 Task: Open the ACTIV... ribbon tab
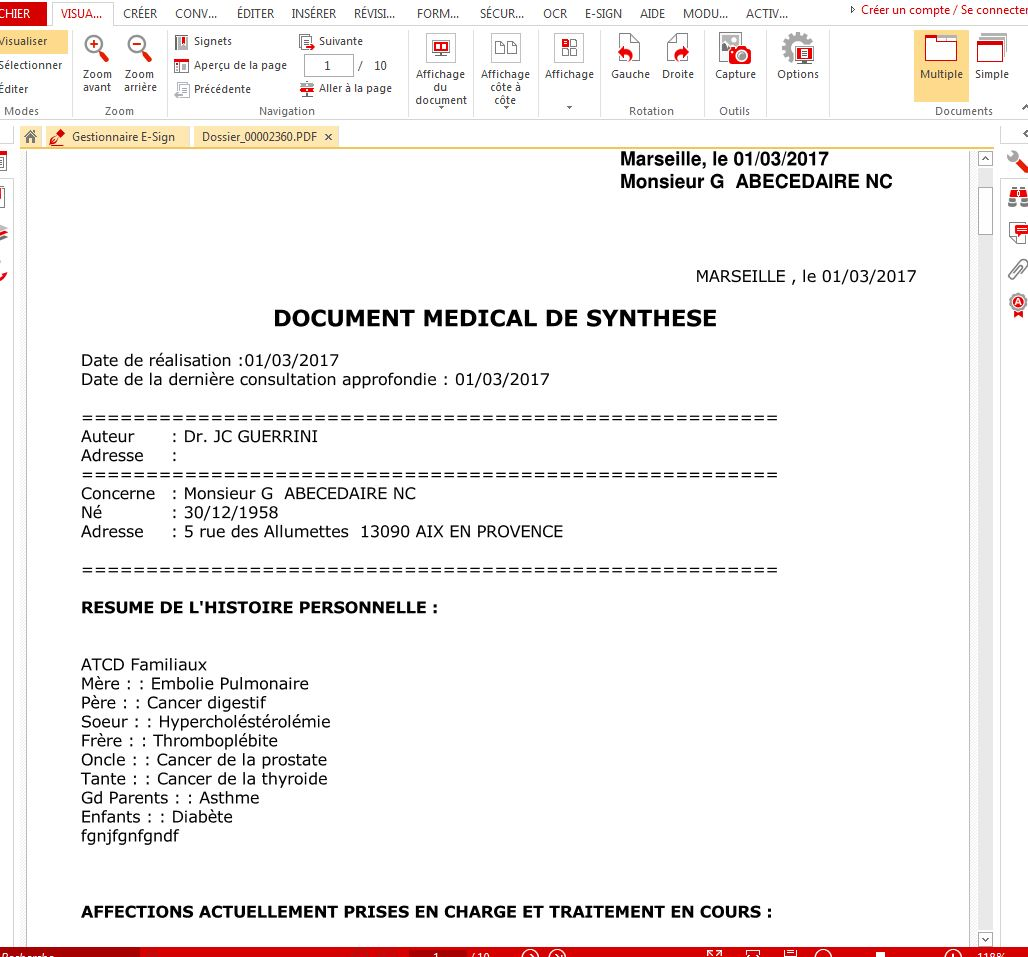[x=766, y=14]
